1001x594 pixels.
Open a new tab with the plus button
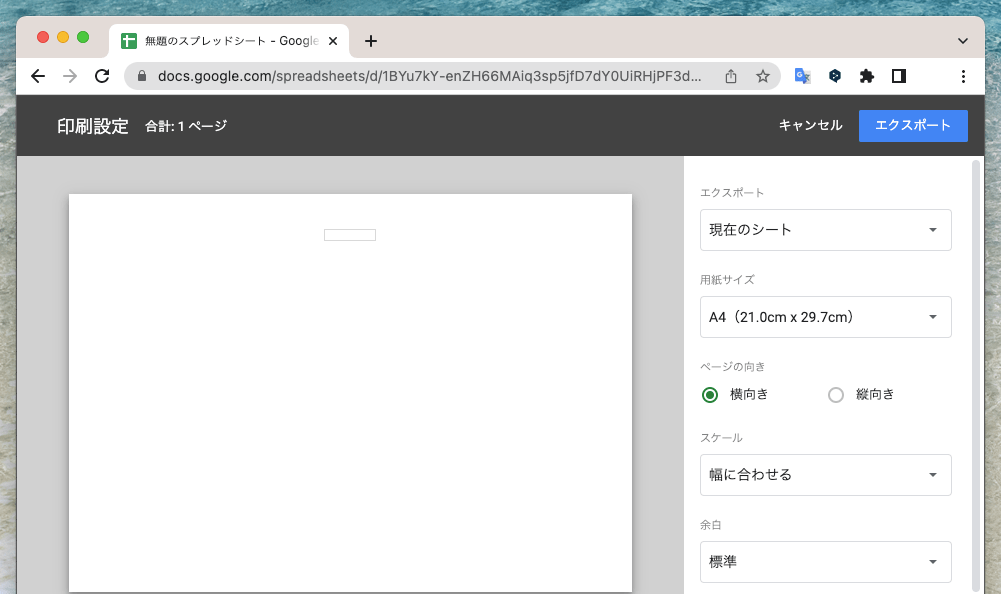click(x=371, y=41)
